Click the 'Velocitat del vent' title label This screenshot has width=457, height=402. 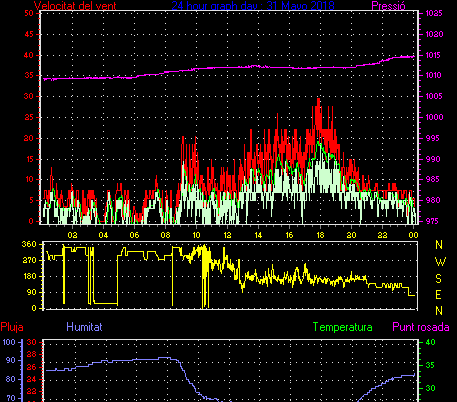(x=75, y=6)
